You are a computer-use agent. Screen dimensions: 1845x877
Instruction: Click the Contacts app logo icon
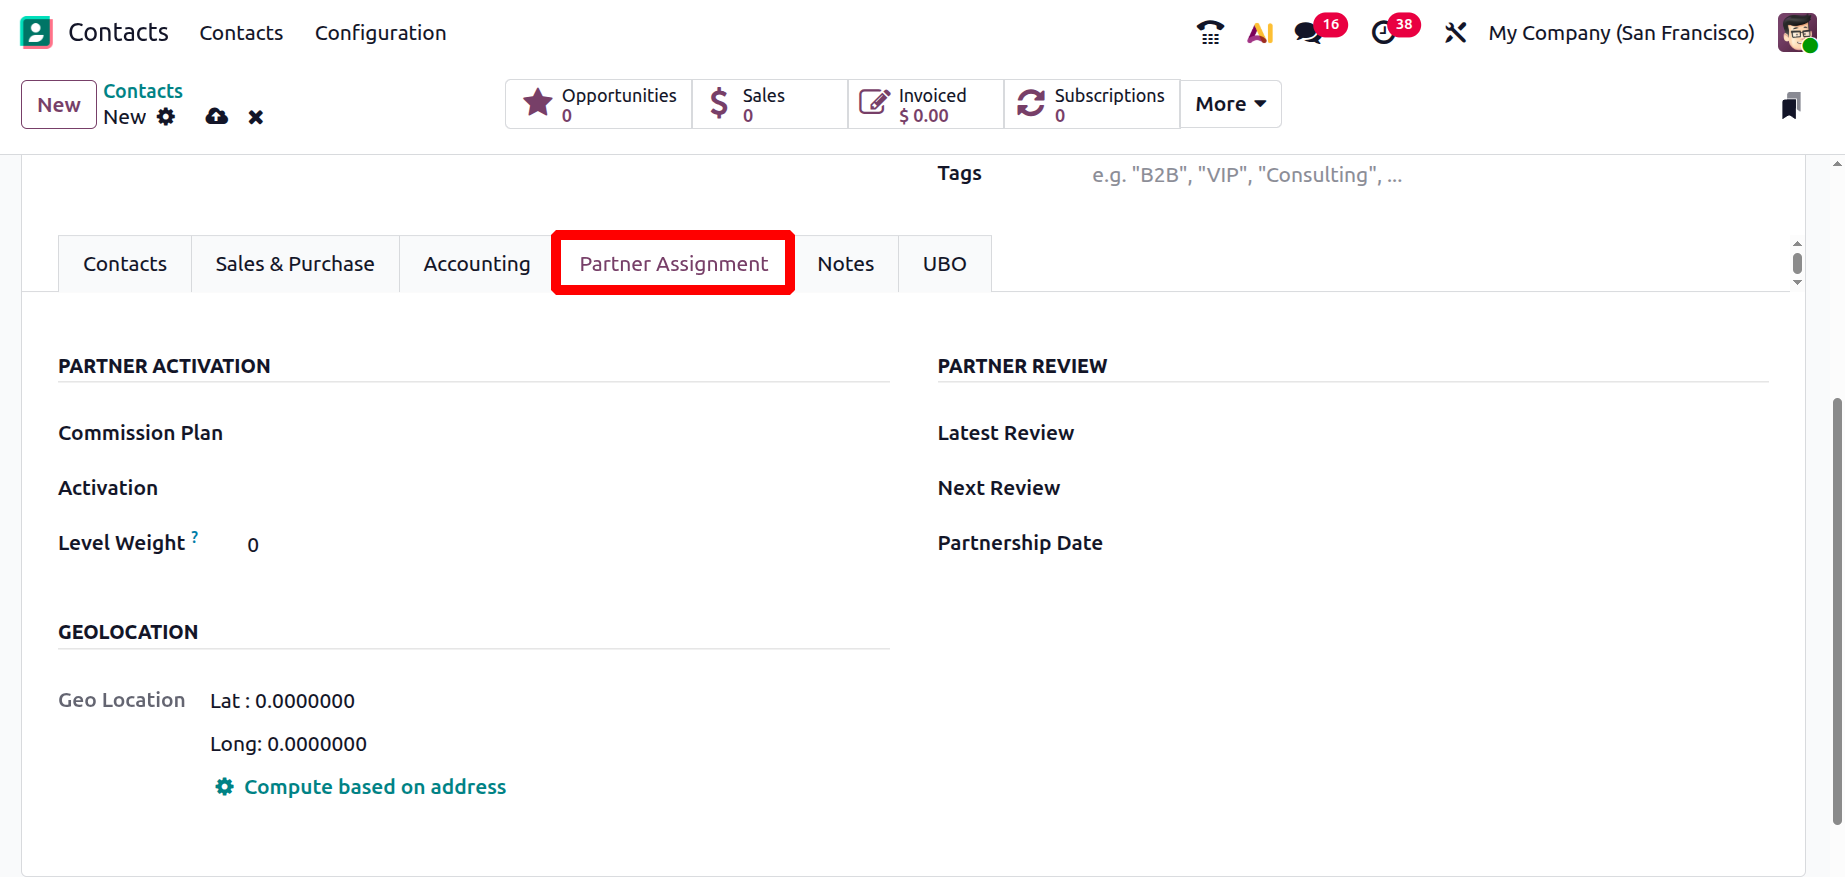coord(36,32)
